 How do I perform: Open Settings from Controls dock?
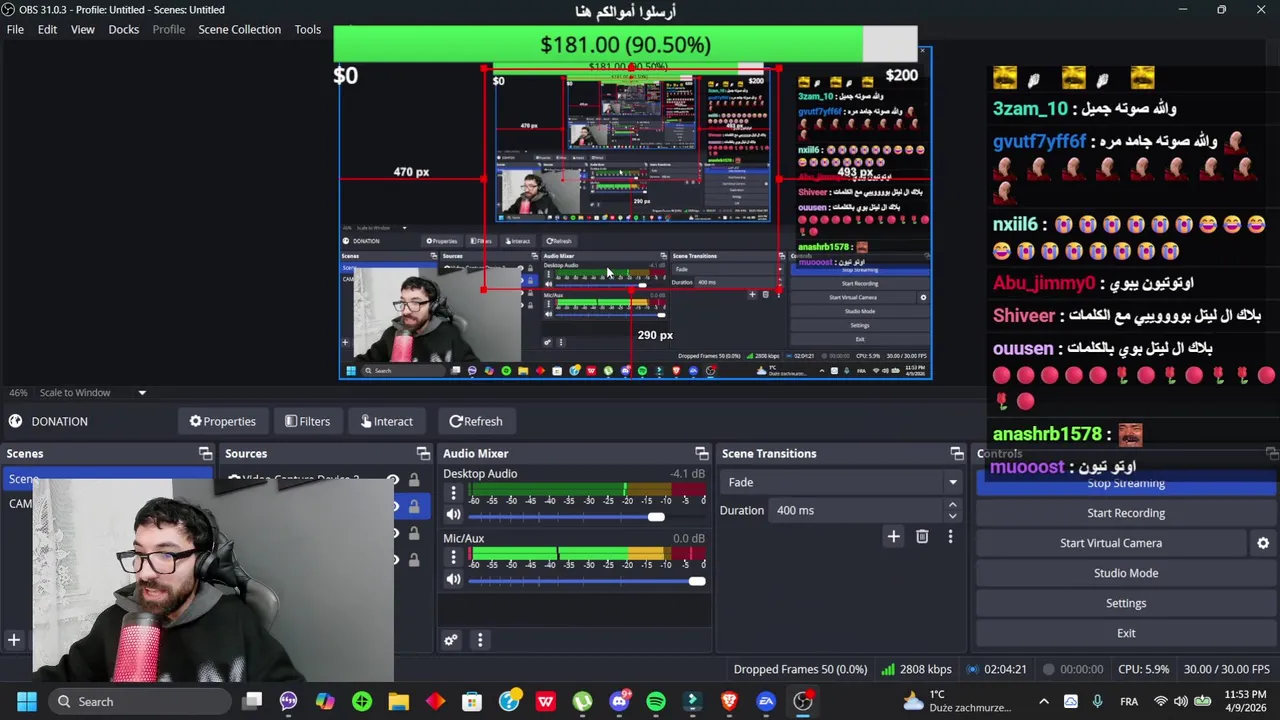click(1126, 603)
